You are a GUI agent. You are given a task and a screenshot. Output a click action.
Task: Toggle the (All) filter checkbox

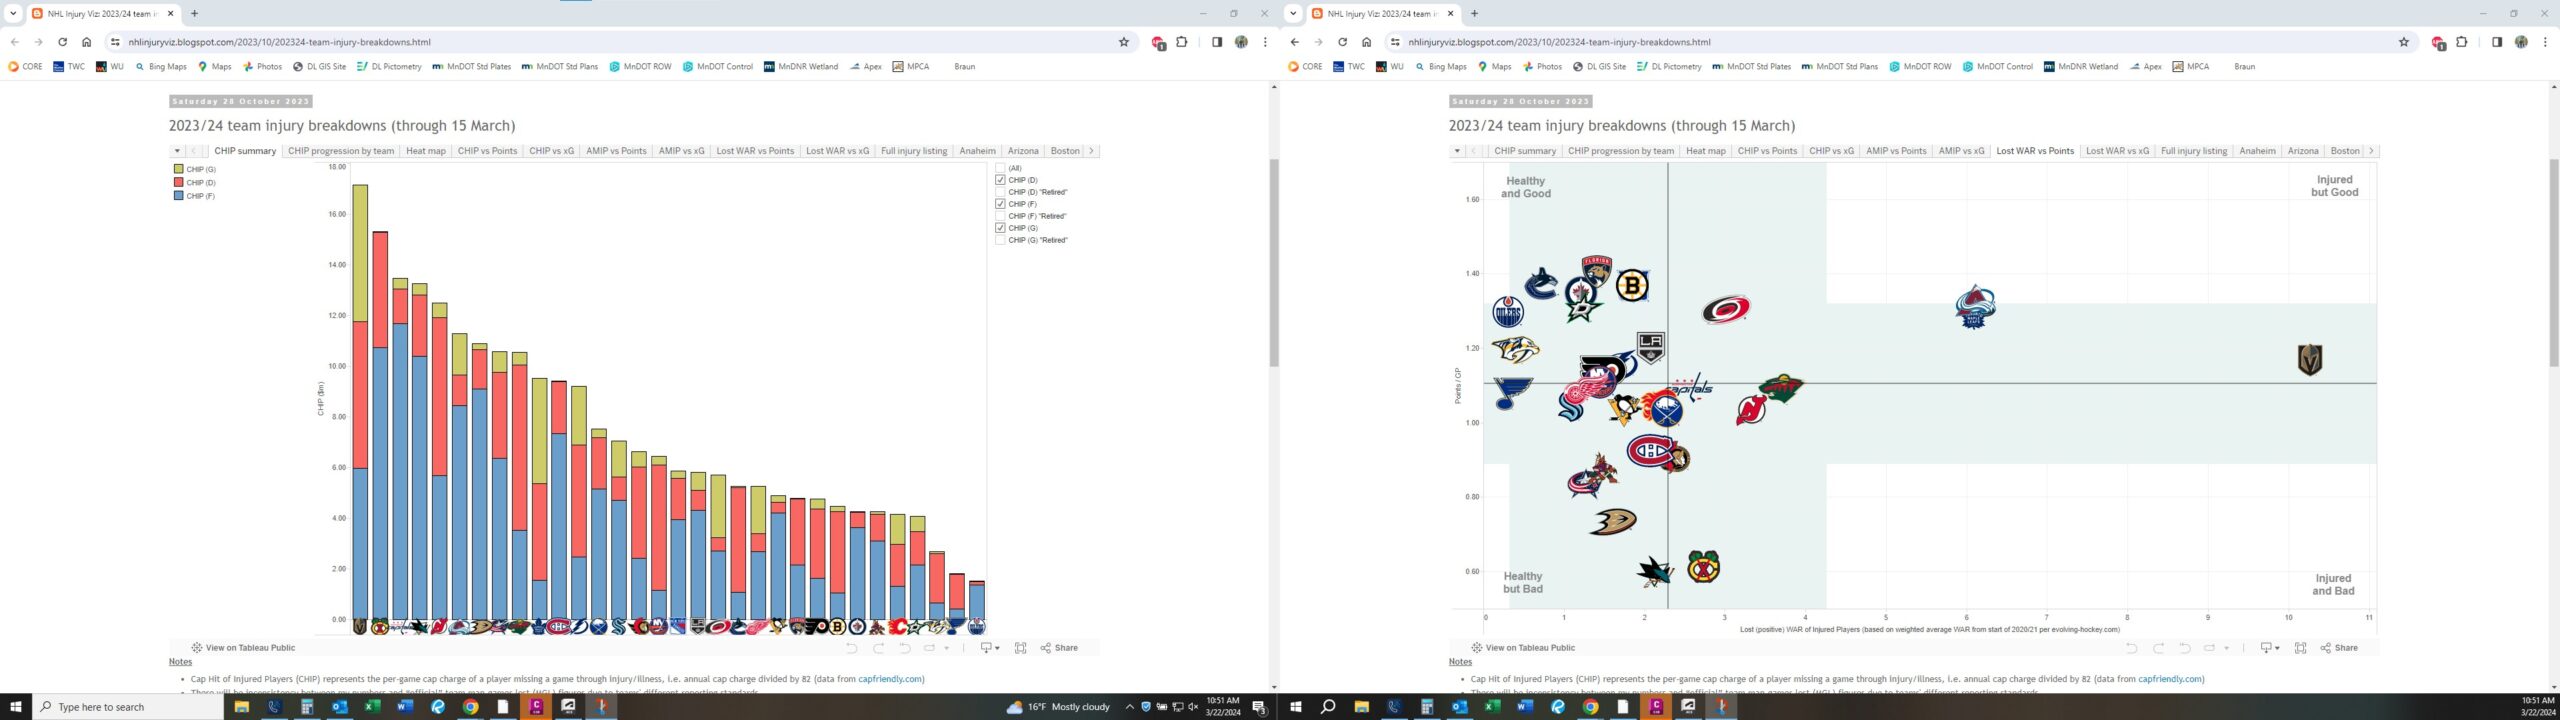coord(1000,168)
